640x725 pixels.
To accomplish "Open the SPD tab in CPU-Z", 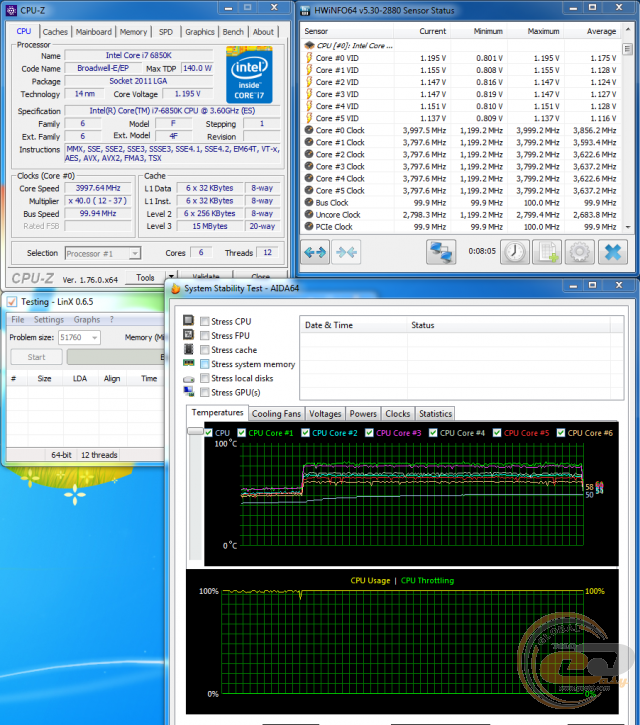I will 166,32.
